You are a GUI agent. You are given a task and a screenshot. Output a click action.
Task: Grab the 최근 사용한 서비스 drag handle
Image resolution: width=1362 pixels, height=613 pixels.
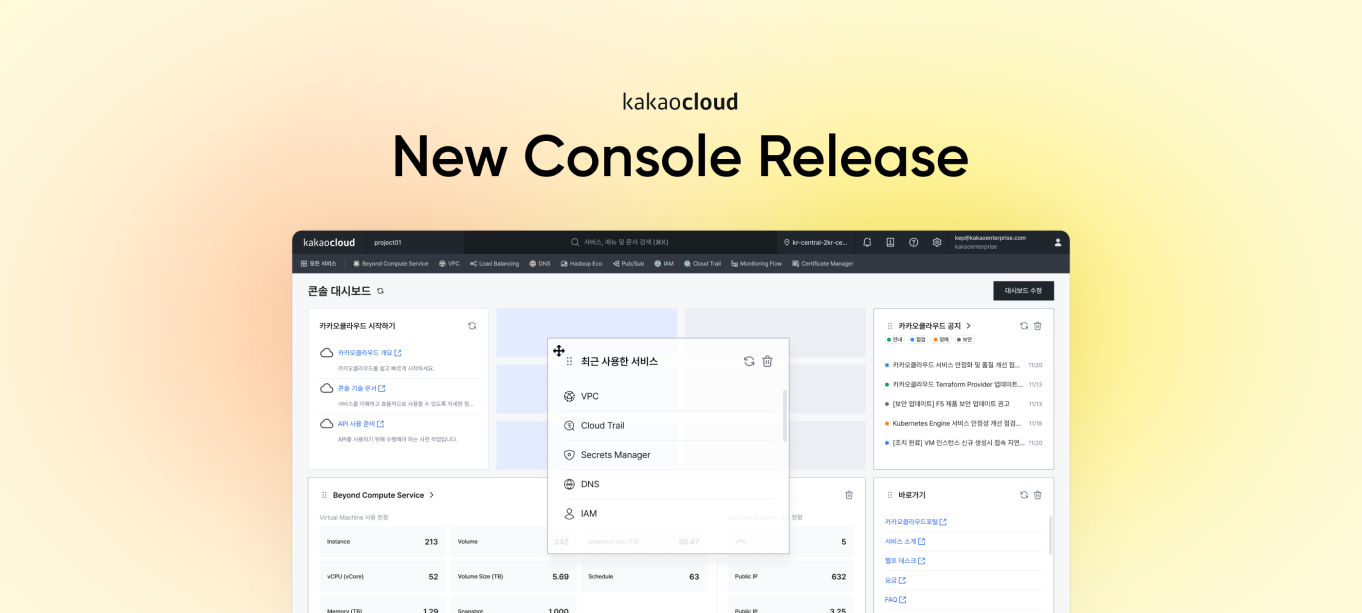click(569, 361)
